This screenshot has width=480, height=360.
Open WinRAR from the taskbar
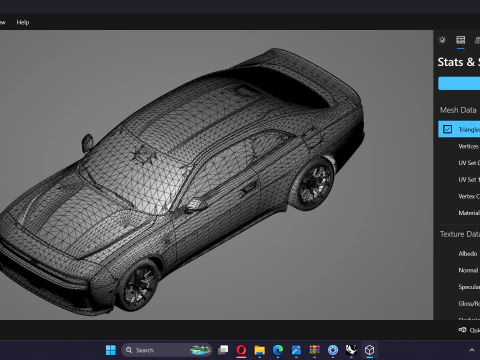click(314, 350)
